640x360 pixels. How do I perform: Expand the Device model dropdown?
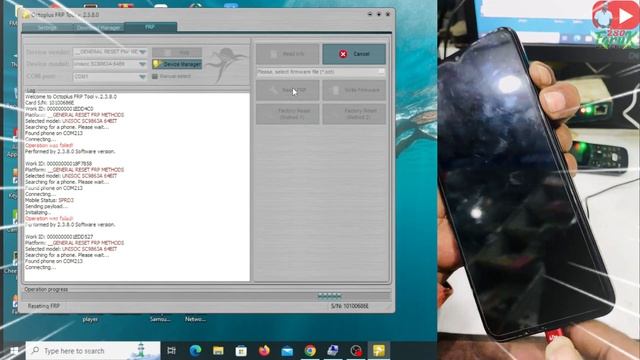coord(142,64)
